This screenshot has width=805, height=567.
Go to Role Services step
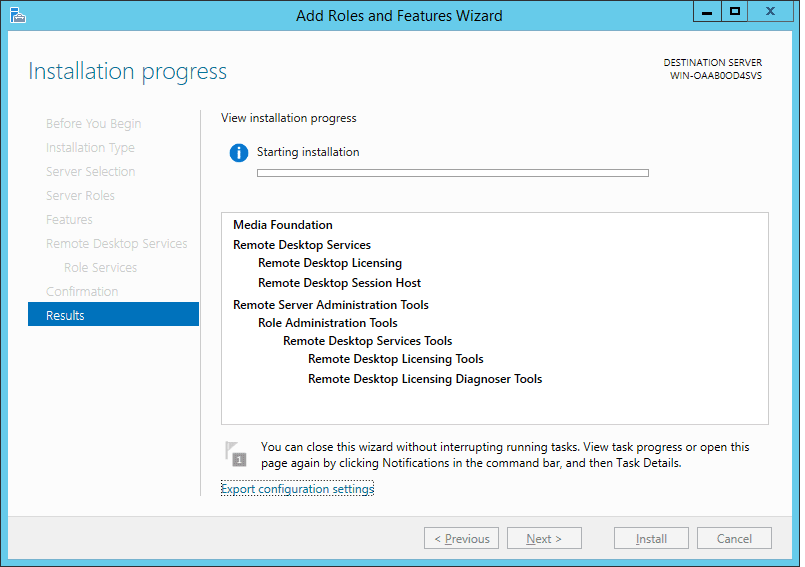coord(101,267)
